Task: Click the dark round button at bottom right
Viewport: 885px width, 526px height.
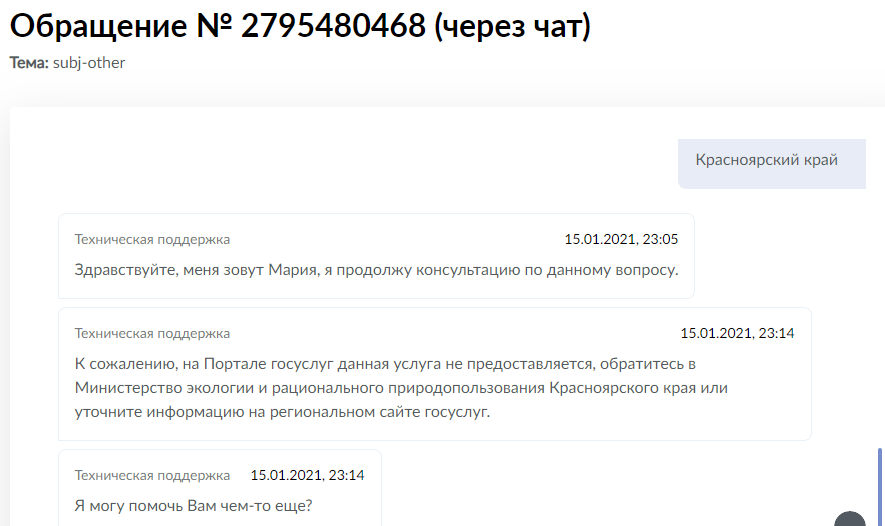Action: [x=850, y=518]
